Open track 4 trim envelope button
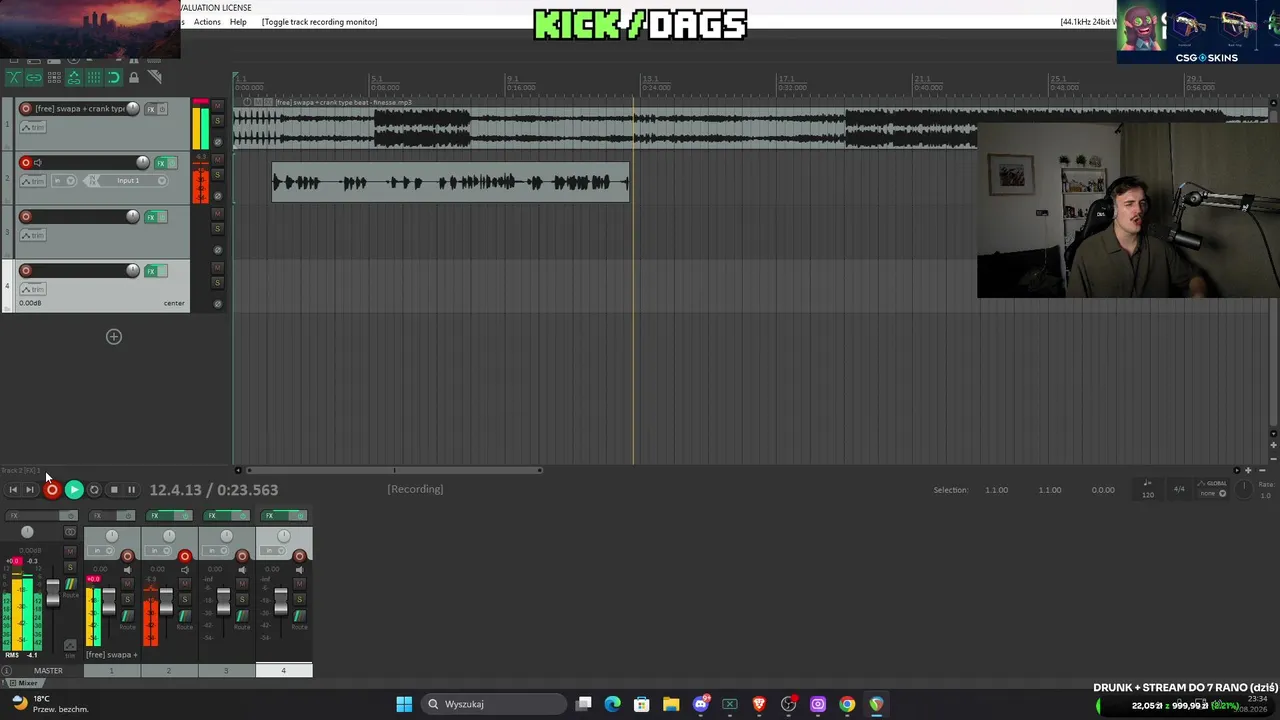Image resolution: width=1280 pixels, height=720 pixels. pyautogui.click(x=33, y=289)
